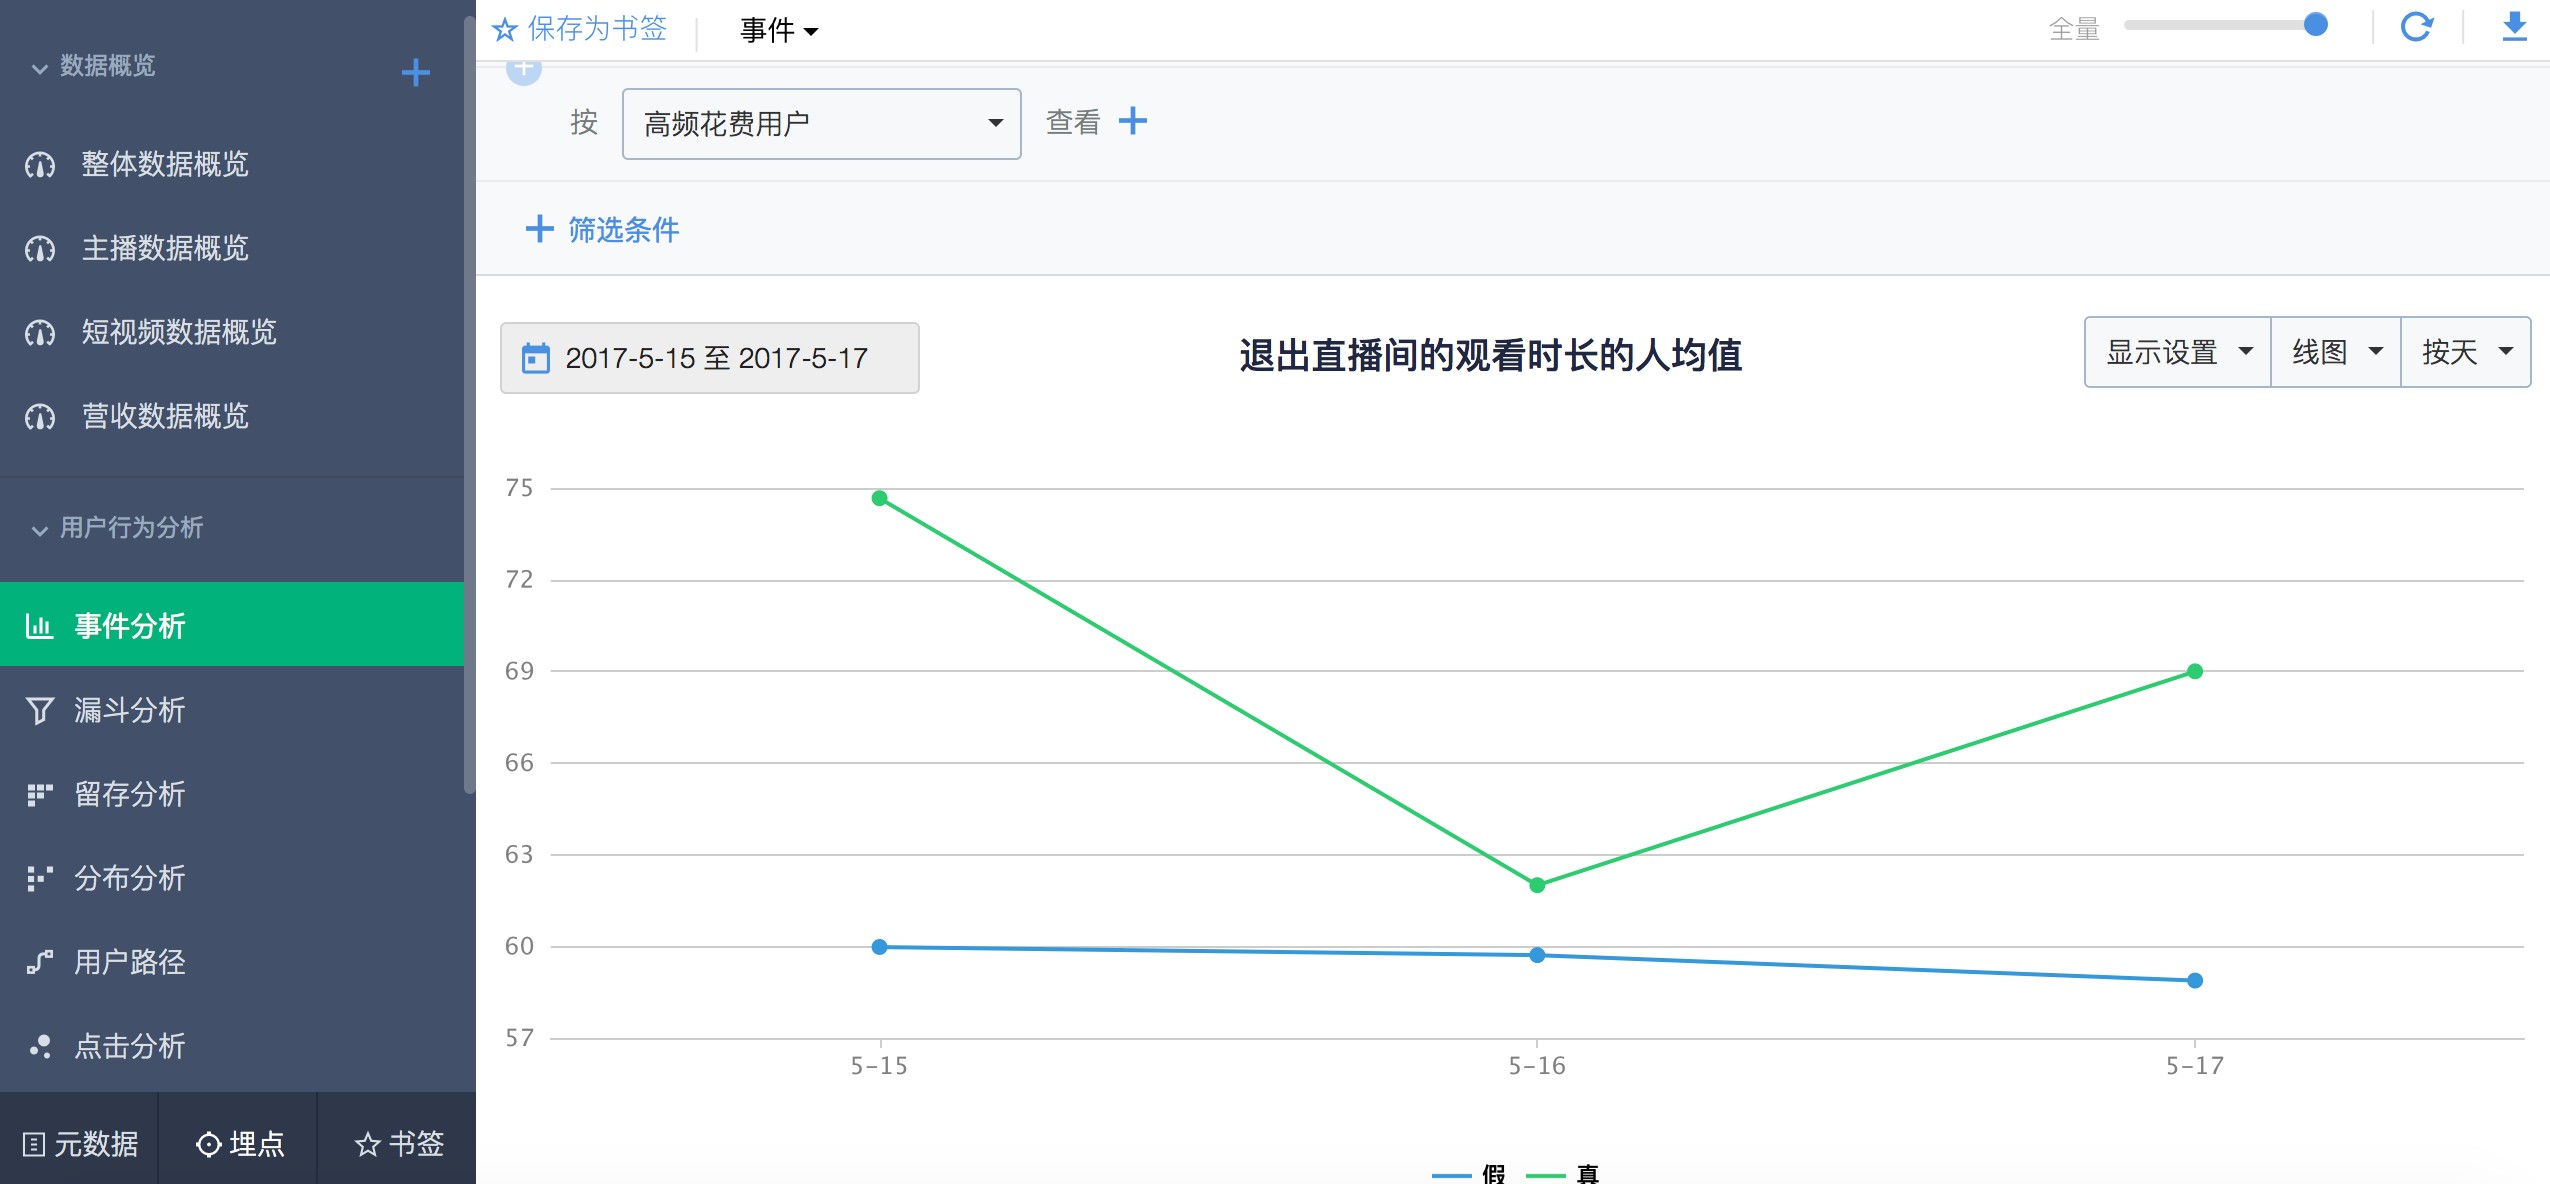Switch to the 埋点 tab
Image resolution: width=2550 pixels, height=1184 pixels.
[x=240, y=1143]
